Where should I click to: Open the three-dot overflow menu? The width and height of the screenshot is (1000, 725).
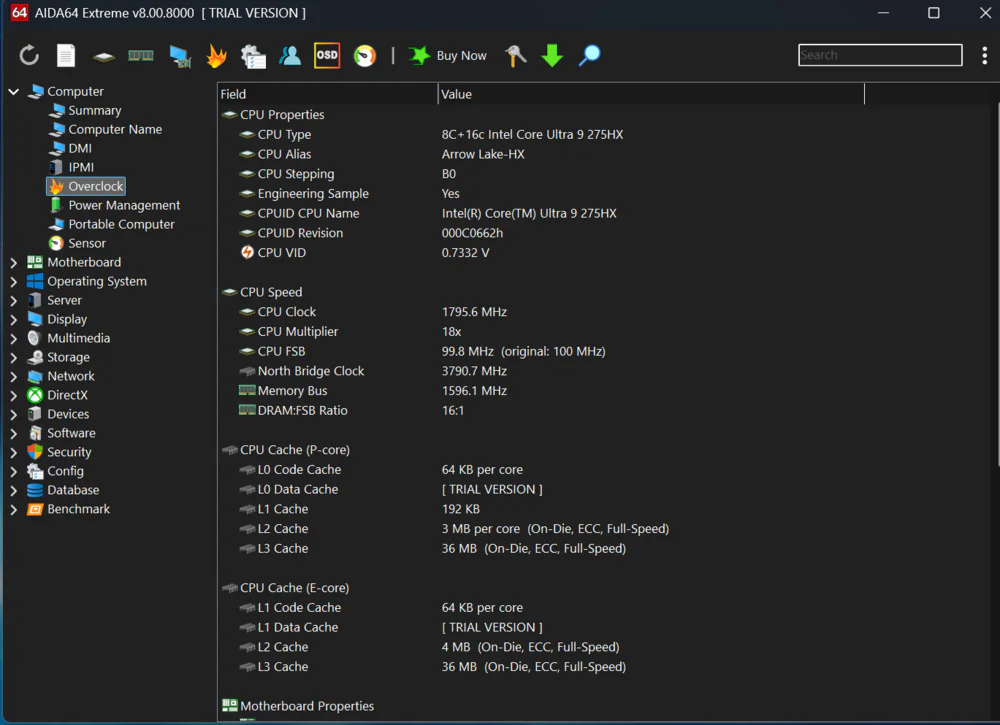[x=985, y=56]
